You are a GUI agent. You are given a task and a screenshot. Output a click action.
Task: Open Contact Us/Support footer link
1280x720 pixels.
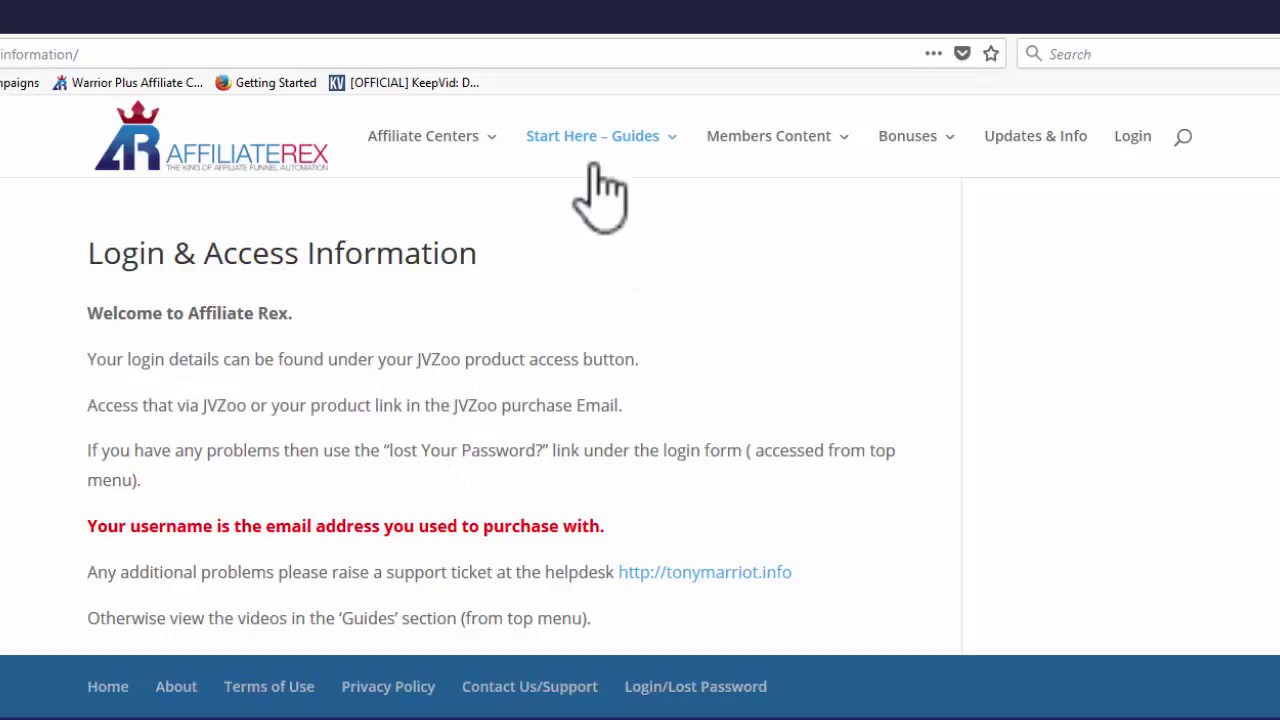click(530, 686)
